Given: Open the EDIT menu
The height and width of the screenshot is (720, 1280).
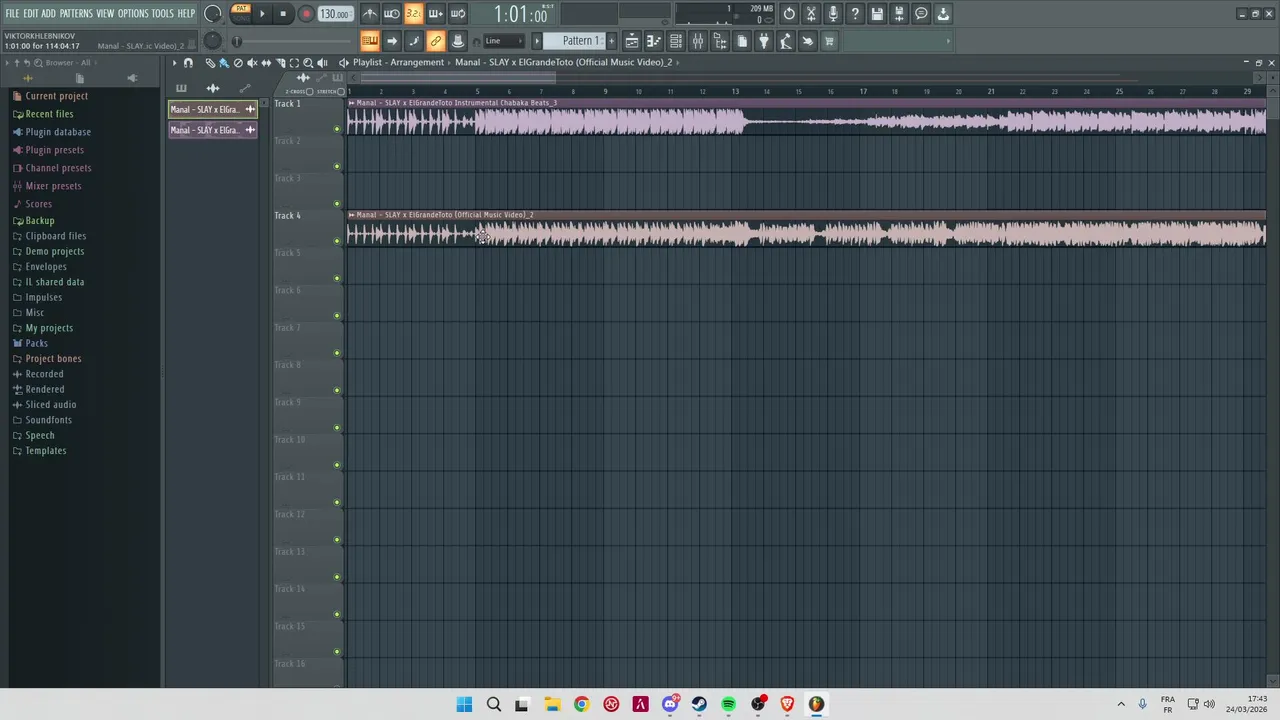Looking at the screenshot, I should click(x=30, y=13).
